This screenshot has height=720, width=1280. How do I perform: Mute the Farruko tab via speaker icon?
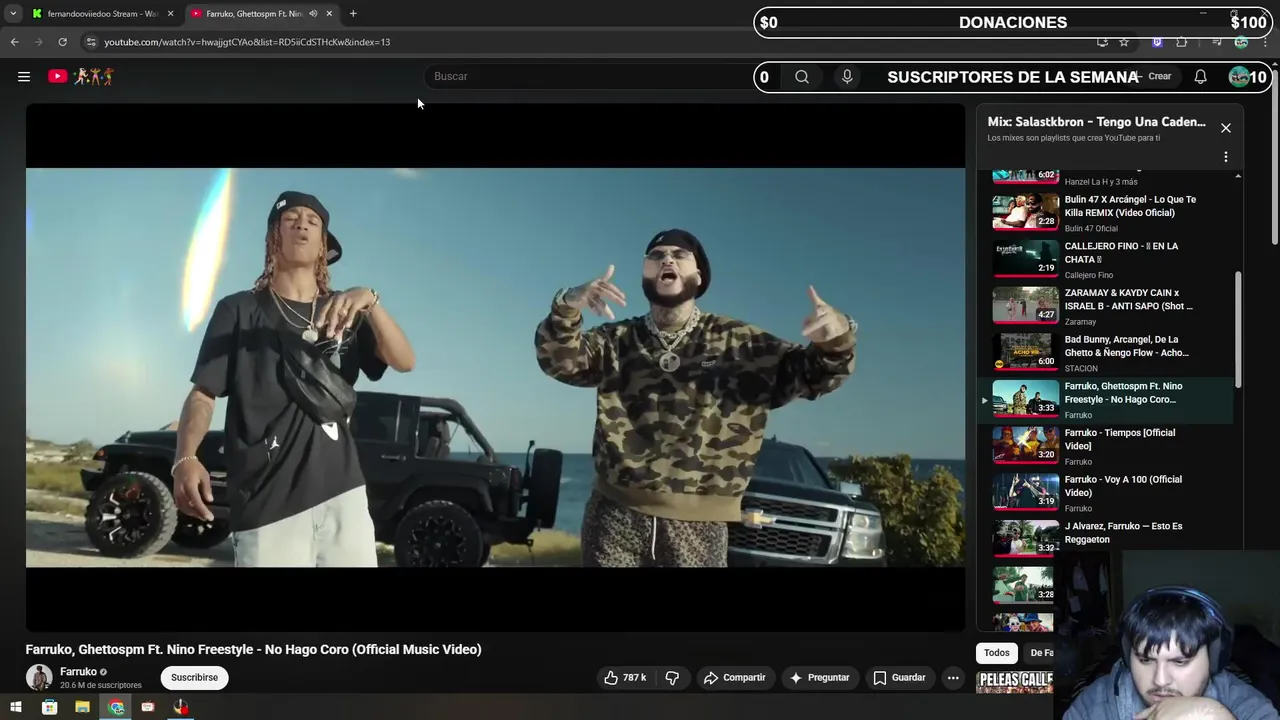(x=313, y=13)
